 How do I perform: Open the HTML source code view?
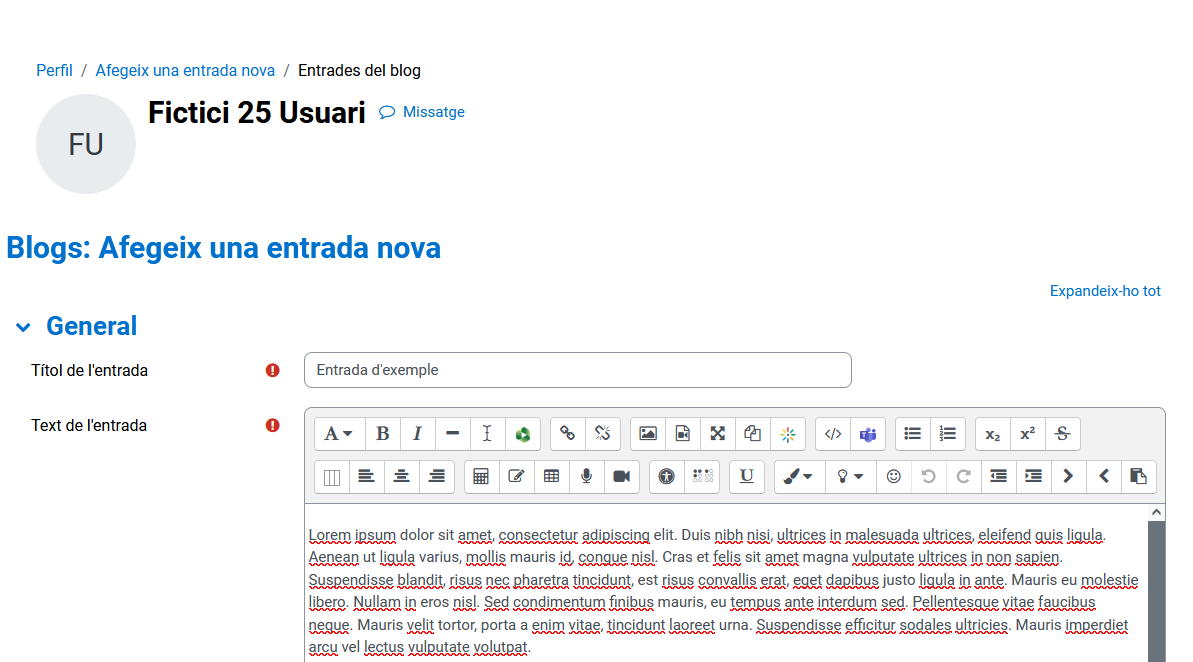[x=833, y=434]
